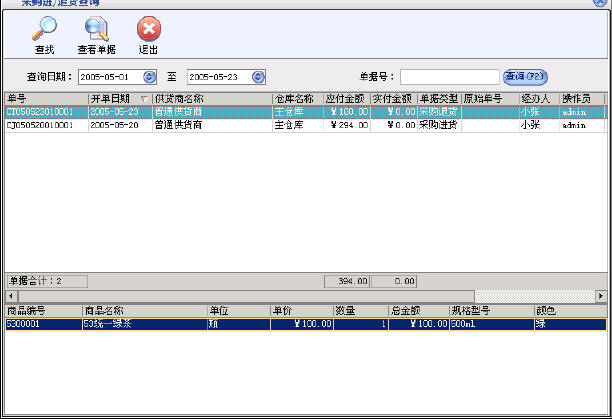Sort by the 开单日期 column header

coord(119,99)
